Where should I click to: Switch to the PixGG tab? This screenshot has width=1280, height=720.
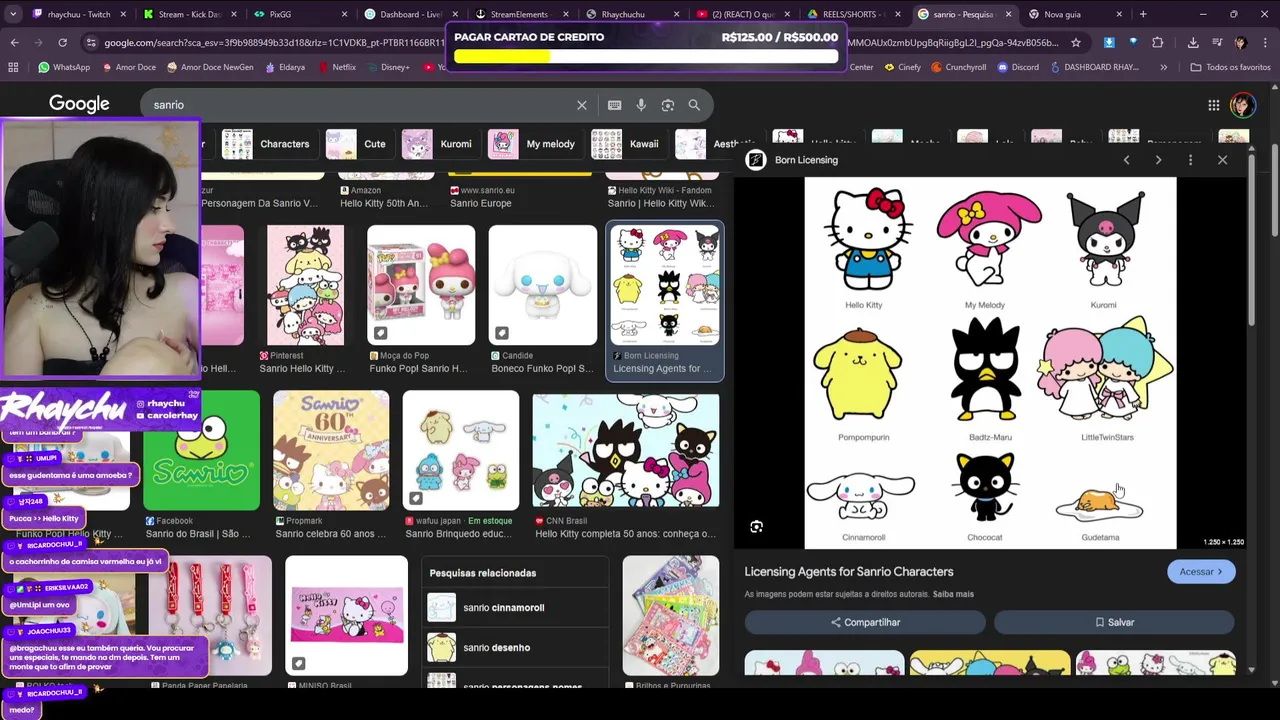coord(298,14)
